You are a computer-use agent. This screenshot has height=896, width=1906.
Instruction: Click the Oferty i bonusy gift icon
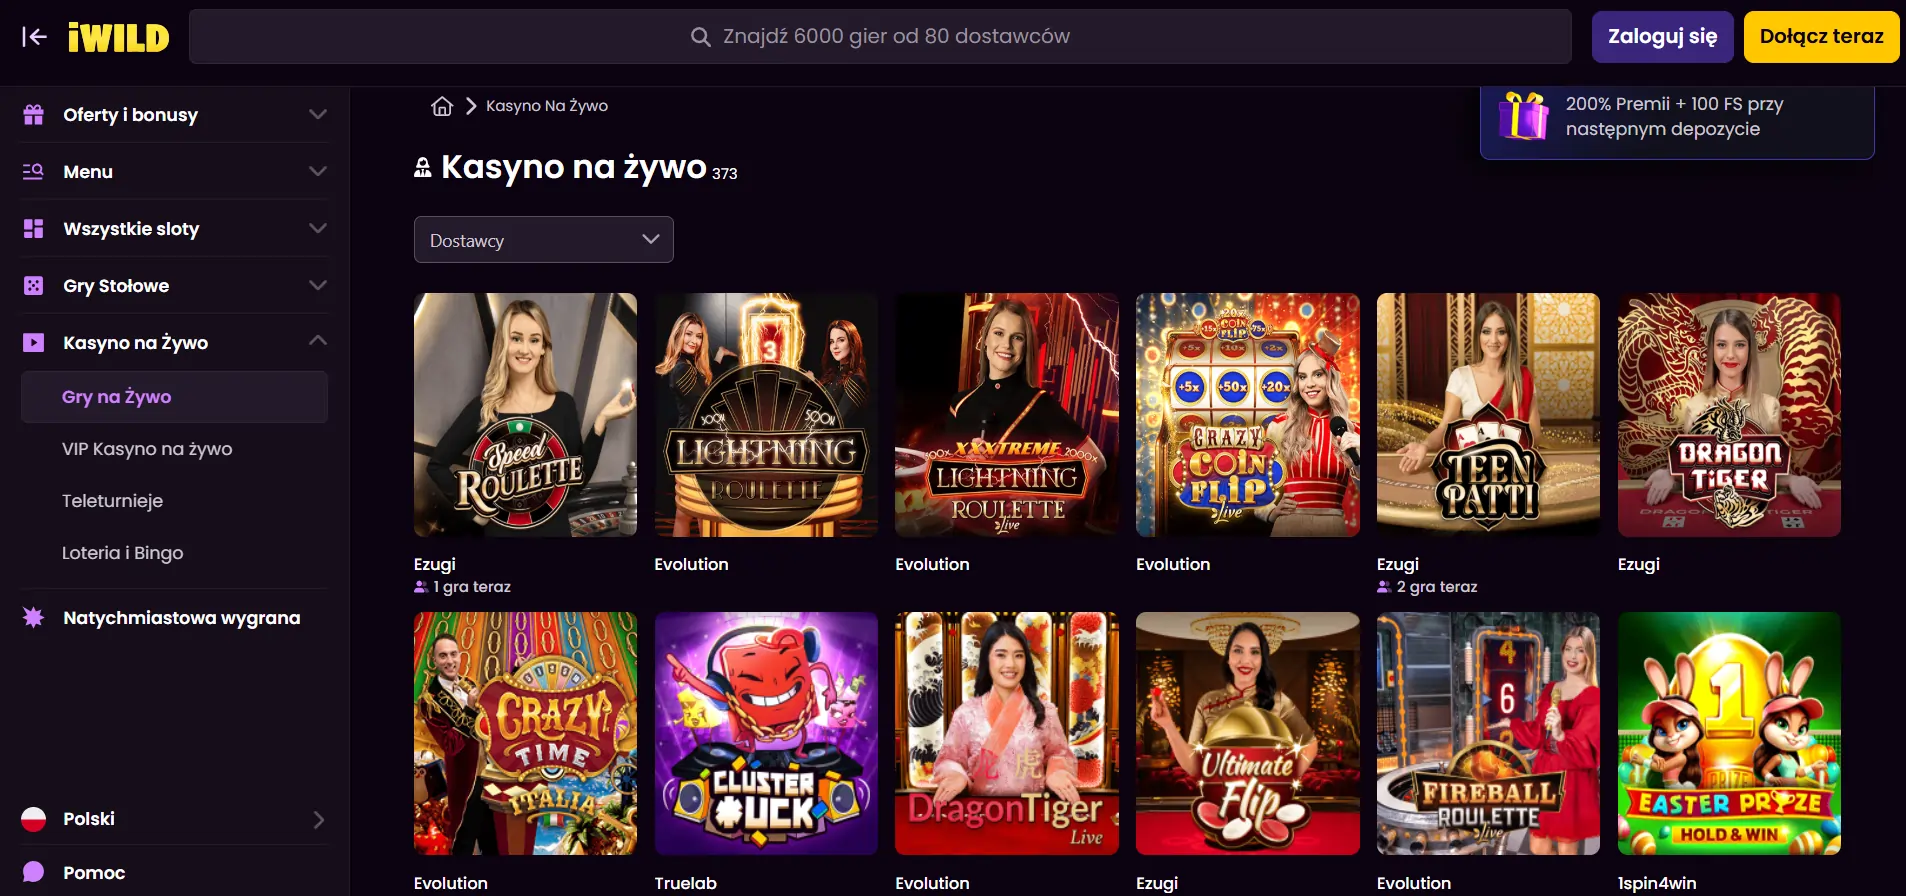coord(33,115)
